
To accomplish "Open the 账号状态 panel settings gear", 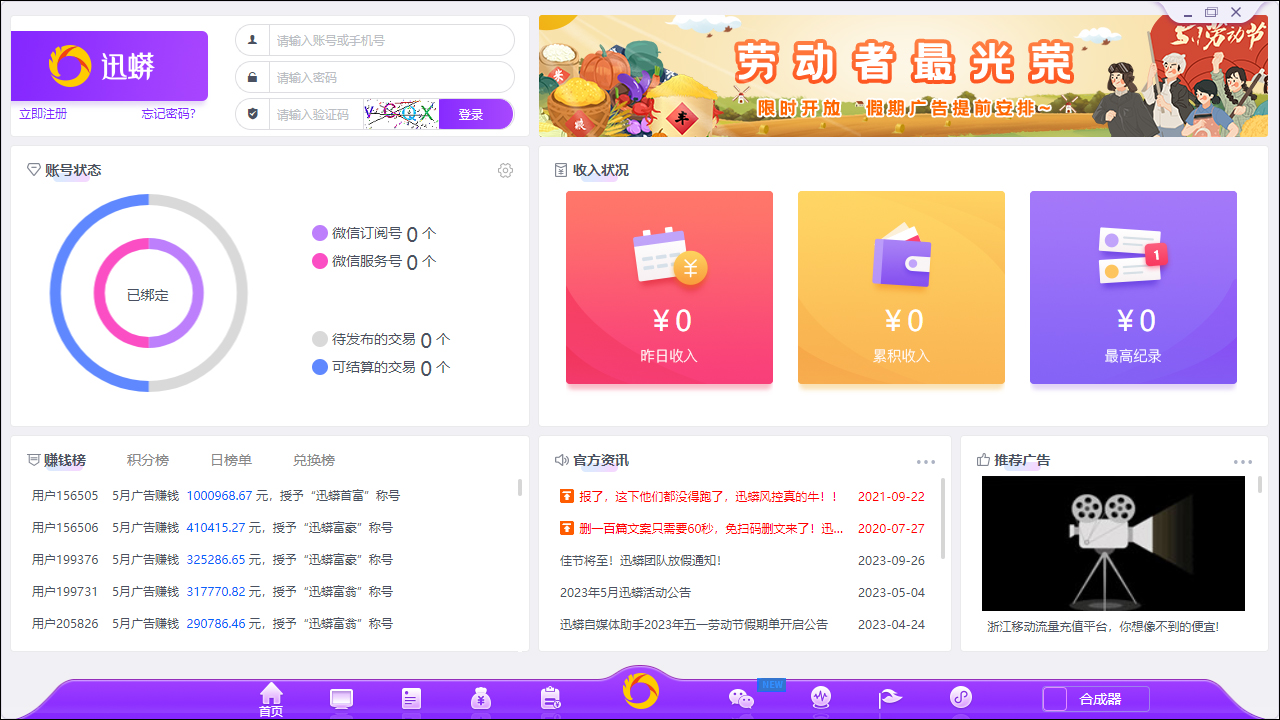I will (505, 170).
